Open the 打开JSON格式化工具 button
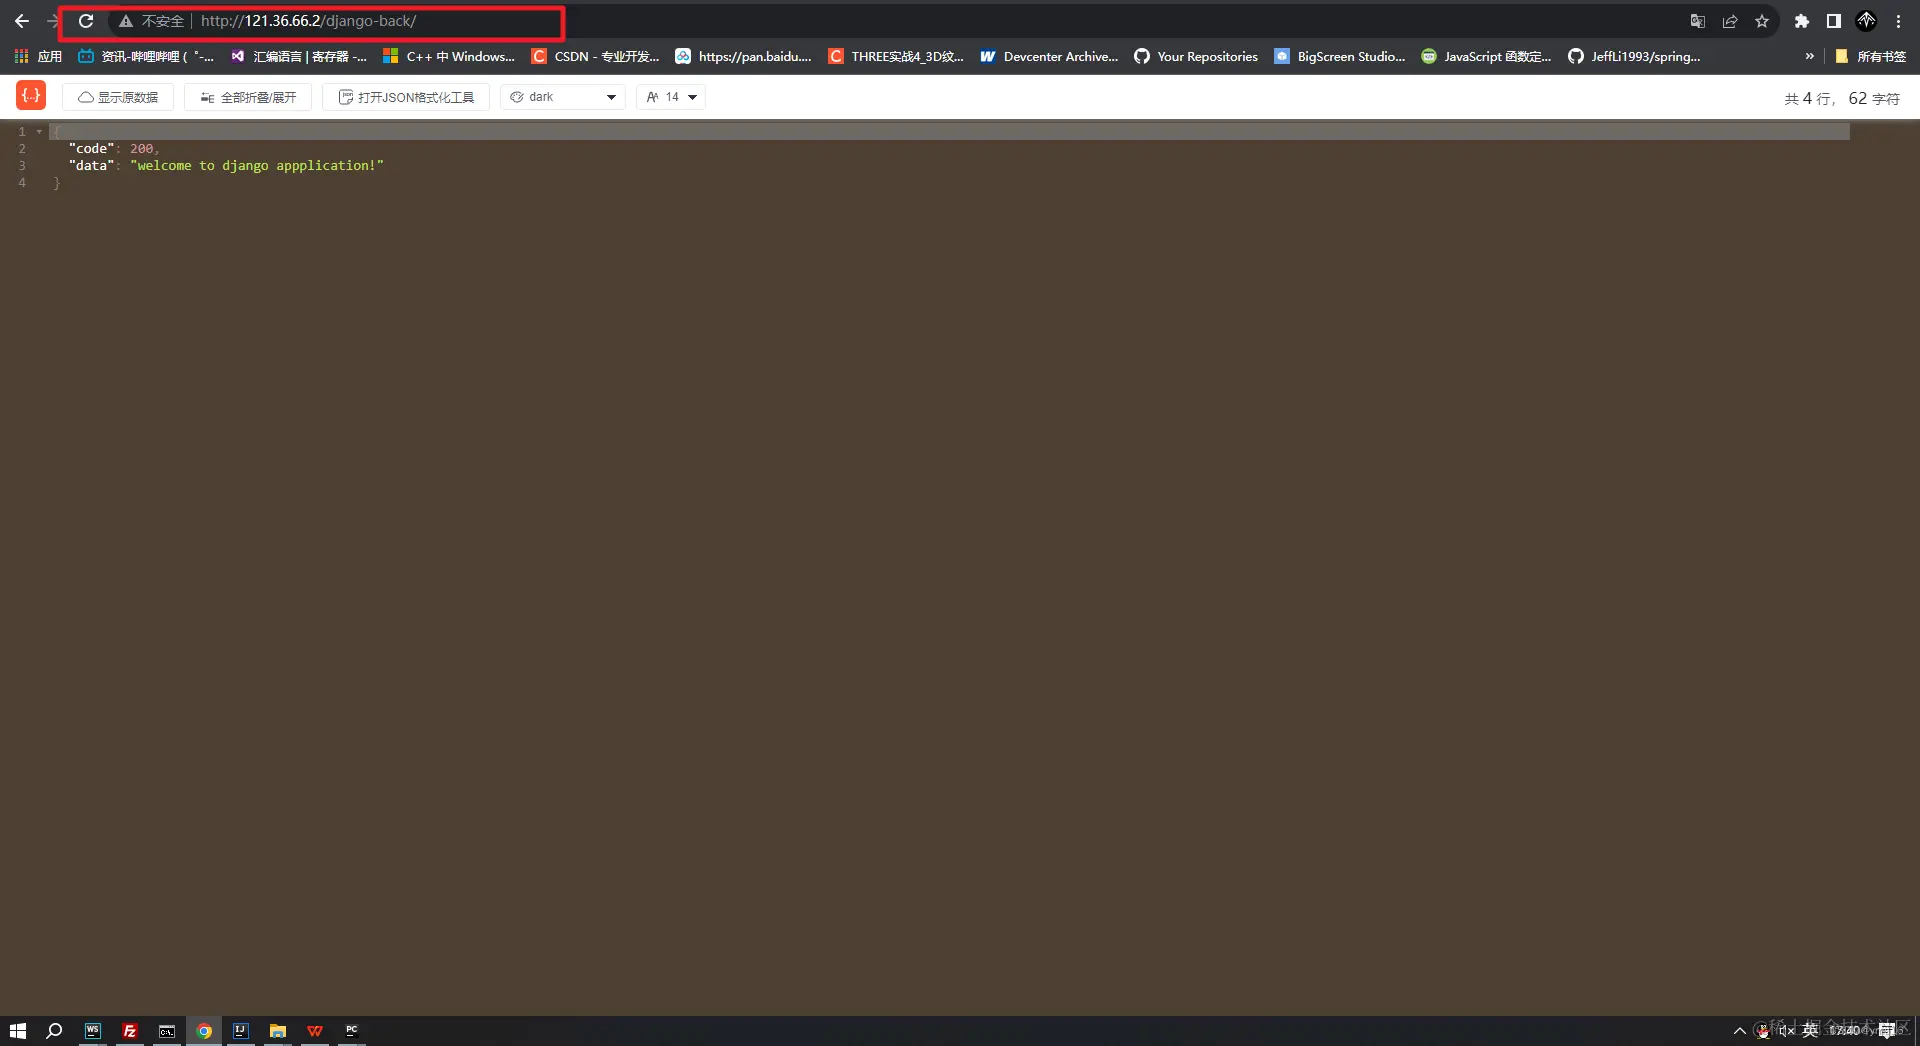Screen dimensions: 1920x1046 click(x=406, y=97)
